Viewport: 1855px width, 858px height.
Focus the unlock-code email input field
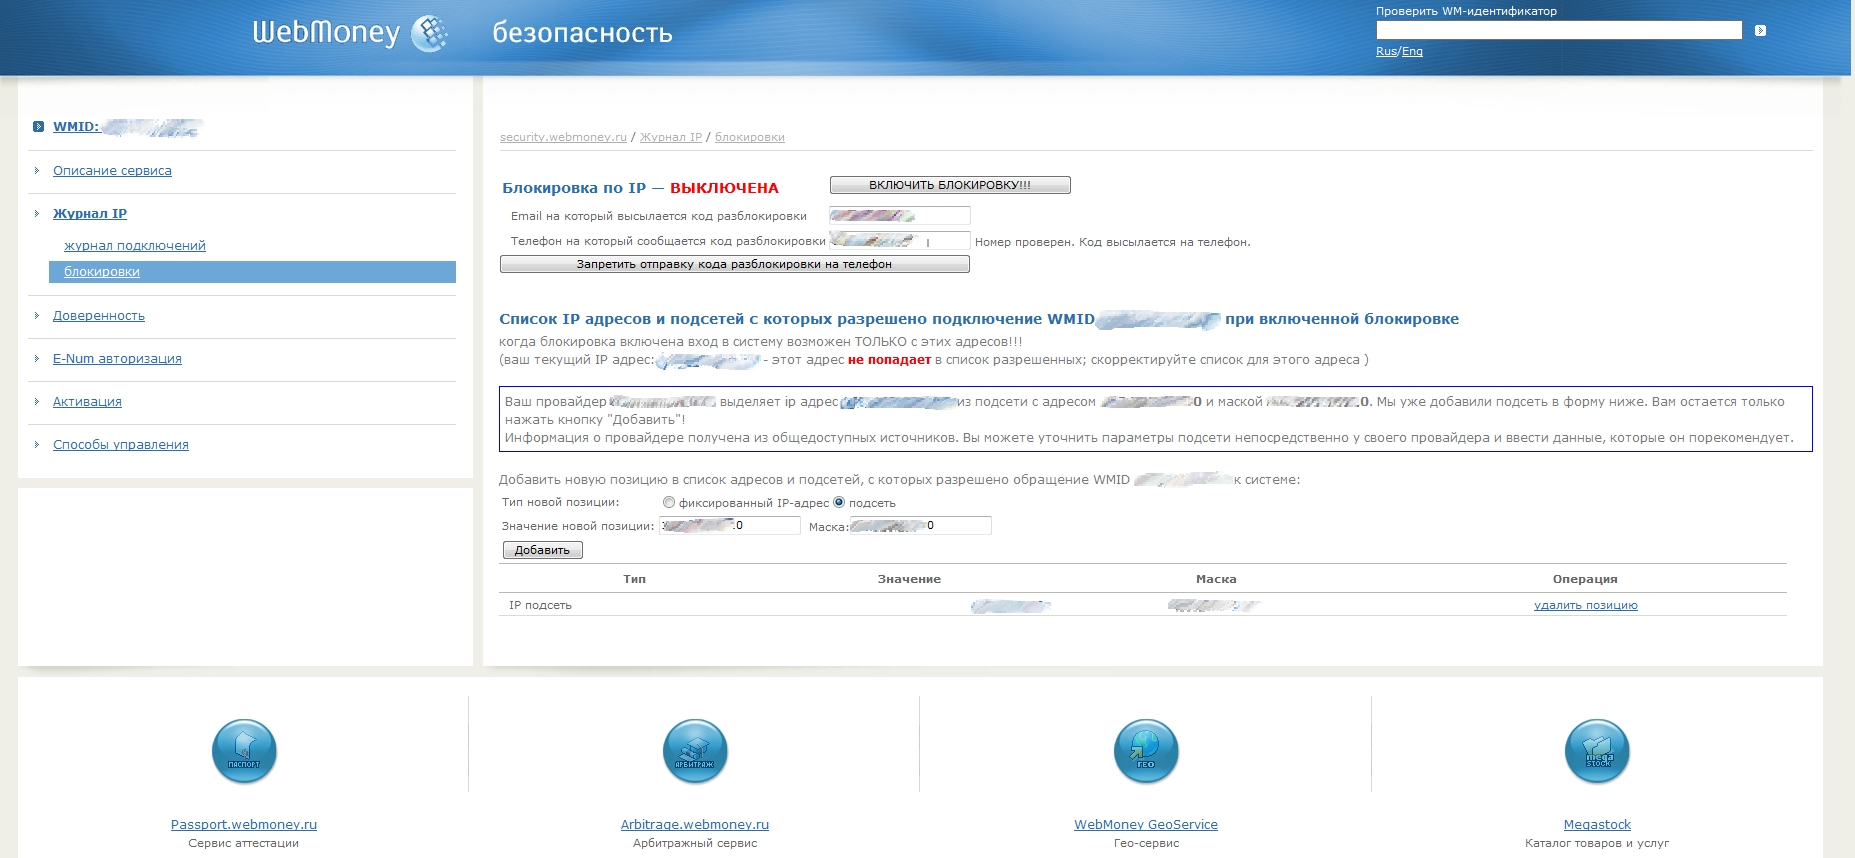coord(900,215)
